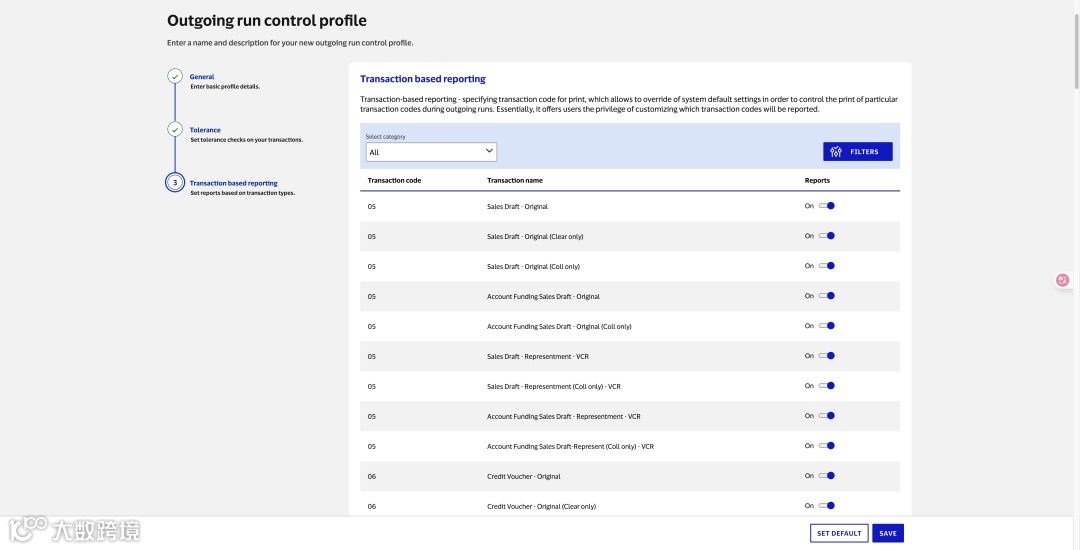Viewport: 1080px width, 550px height.
Task: Click the Set Default button
Action: [839, 533]
